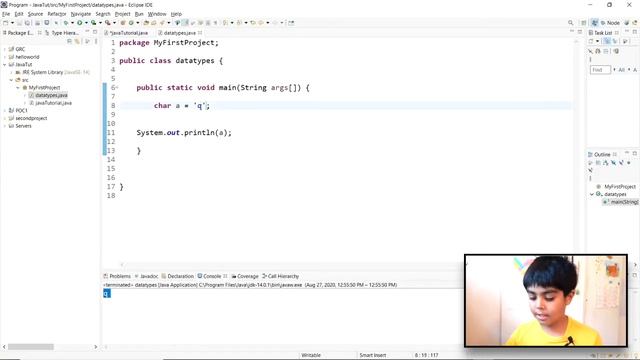640x360 pixels.
Task: Expand the JRE System Library node
Action: click(11, 72)
